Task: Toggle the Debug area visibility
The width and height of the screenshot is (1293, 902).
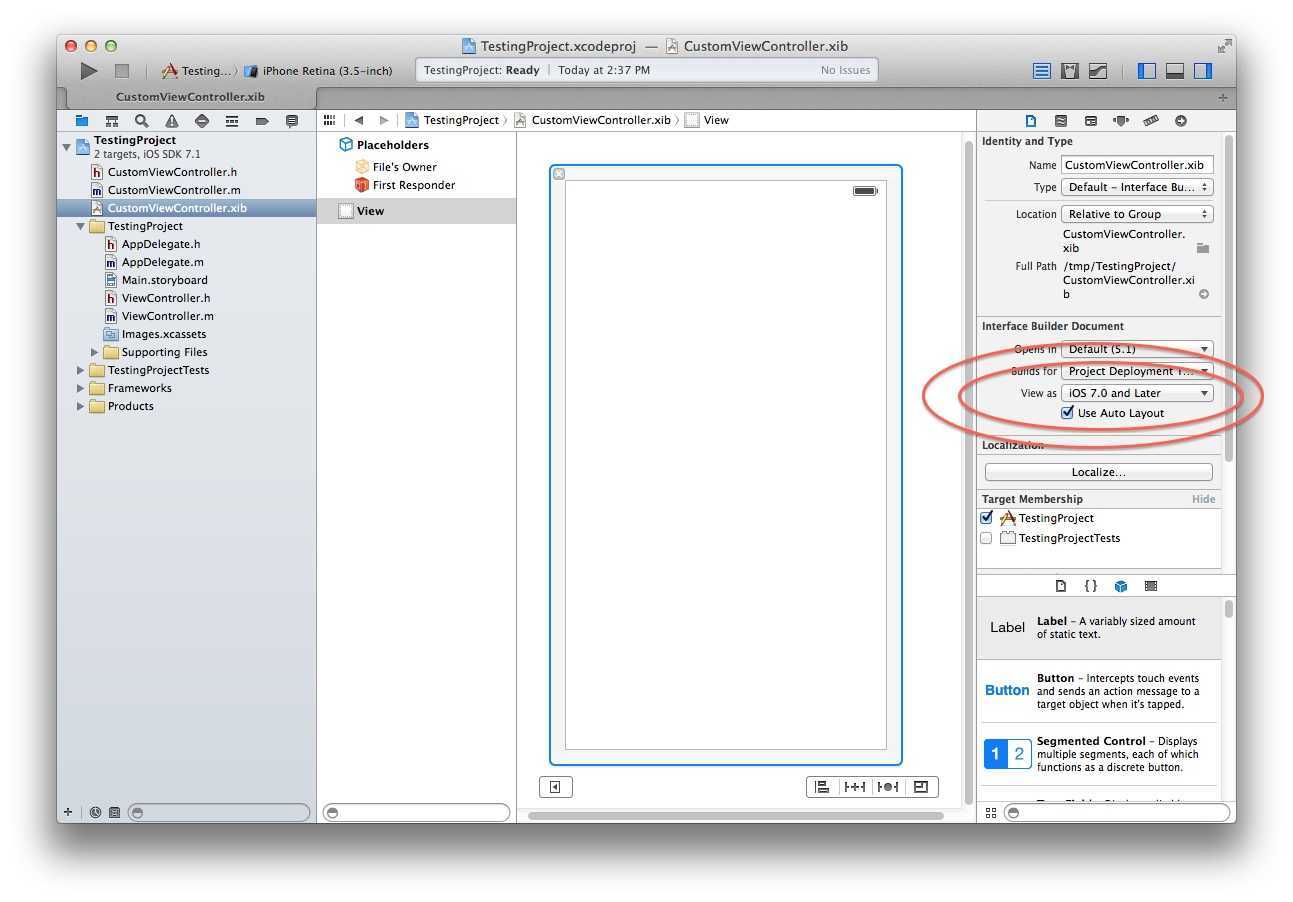Action: [x=1175, y=71]
